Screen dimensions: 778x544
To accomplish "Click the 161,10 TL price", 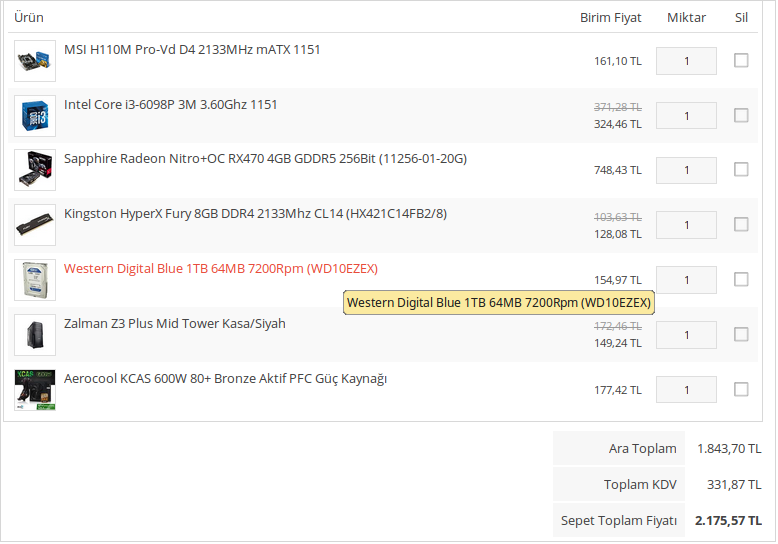I will point(618,61).
